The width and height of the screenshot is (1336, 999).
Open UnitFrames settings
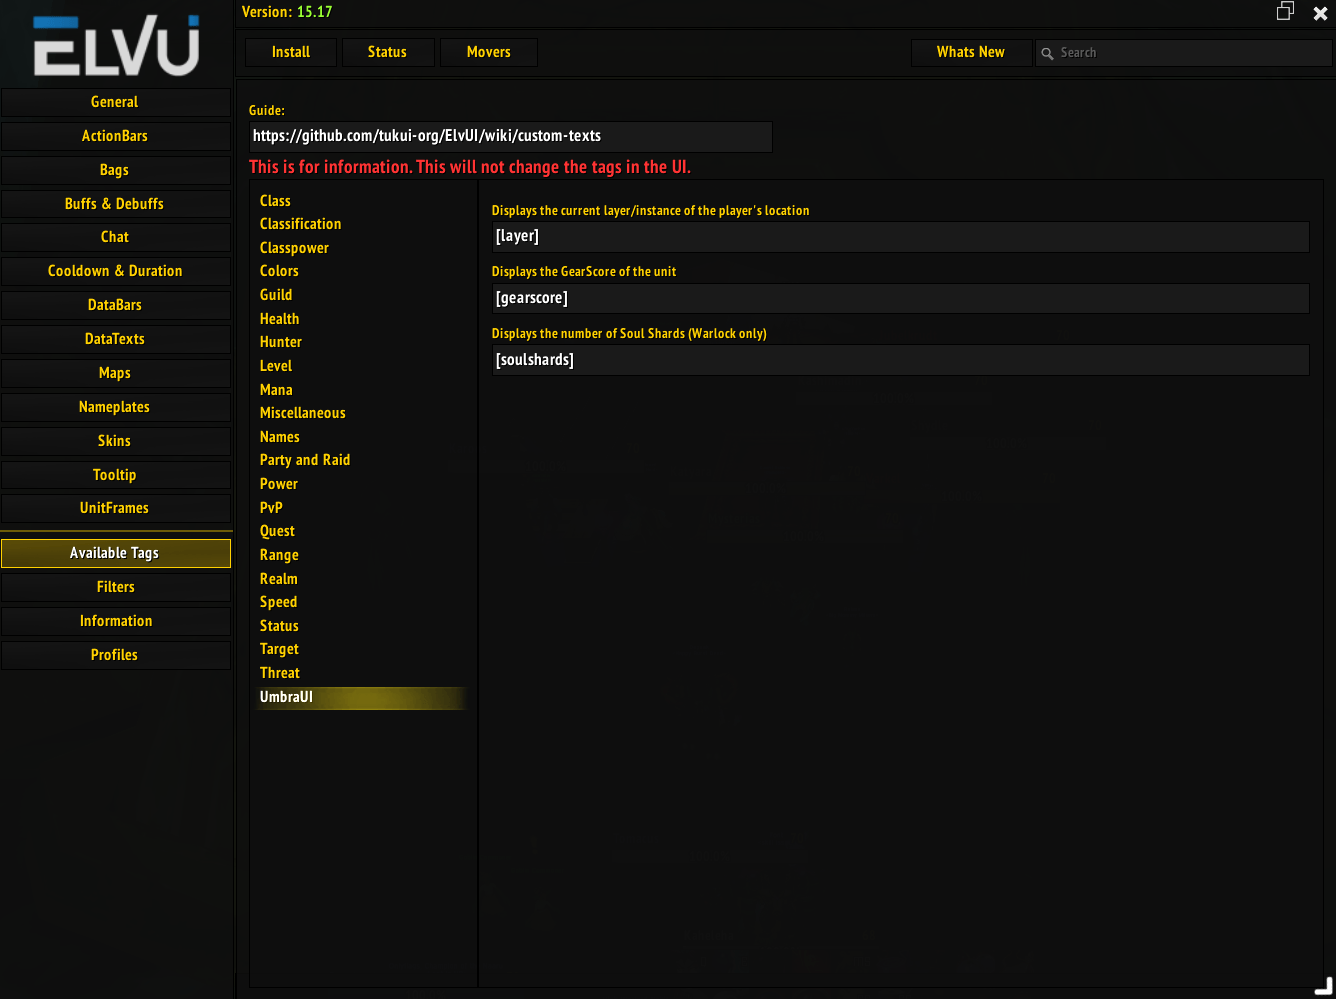pos(115,508)
